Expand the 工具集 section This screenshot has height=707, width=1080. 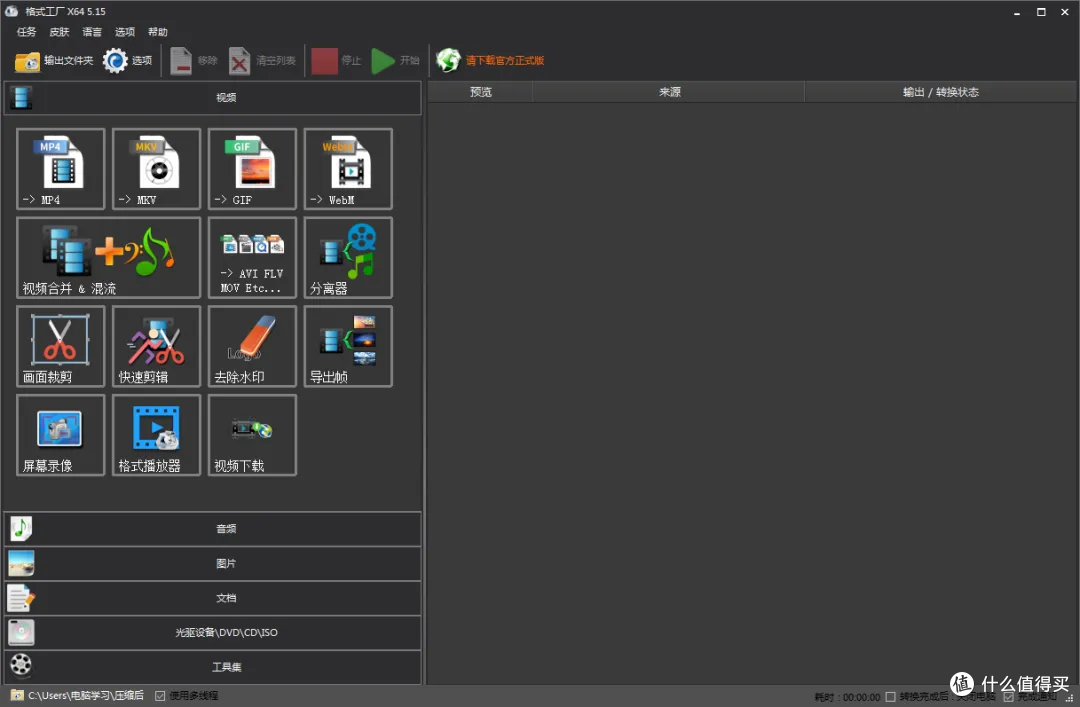213,667
